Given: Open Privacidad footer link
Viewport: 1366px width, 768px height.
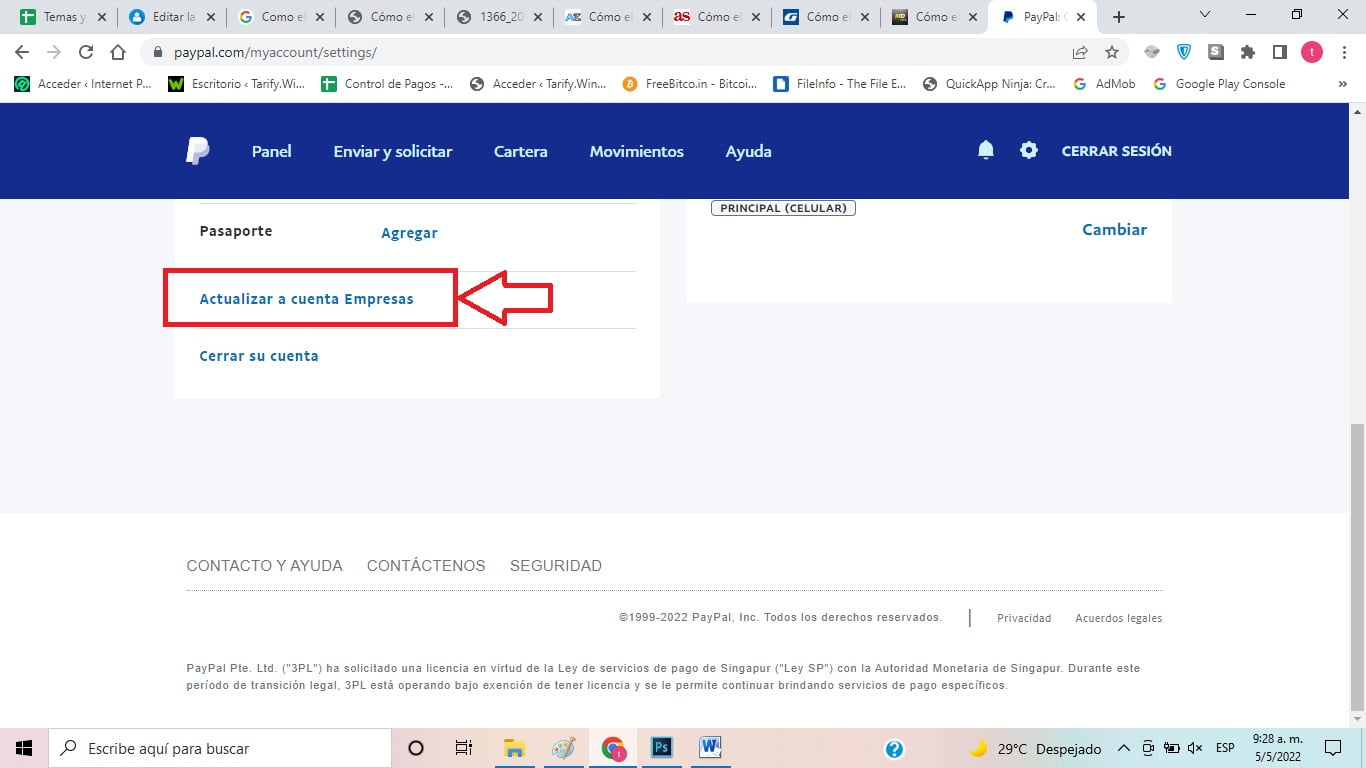Looking at the screenshot, I should click(1024, 618).
